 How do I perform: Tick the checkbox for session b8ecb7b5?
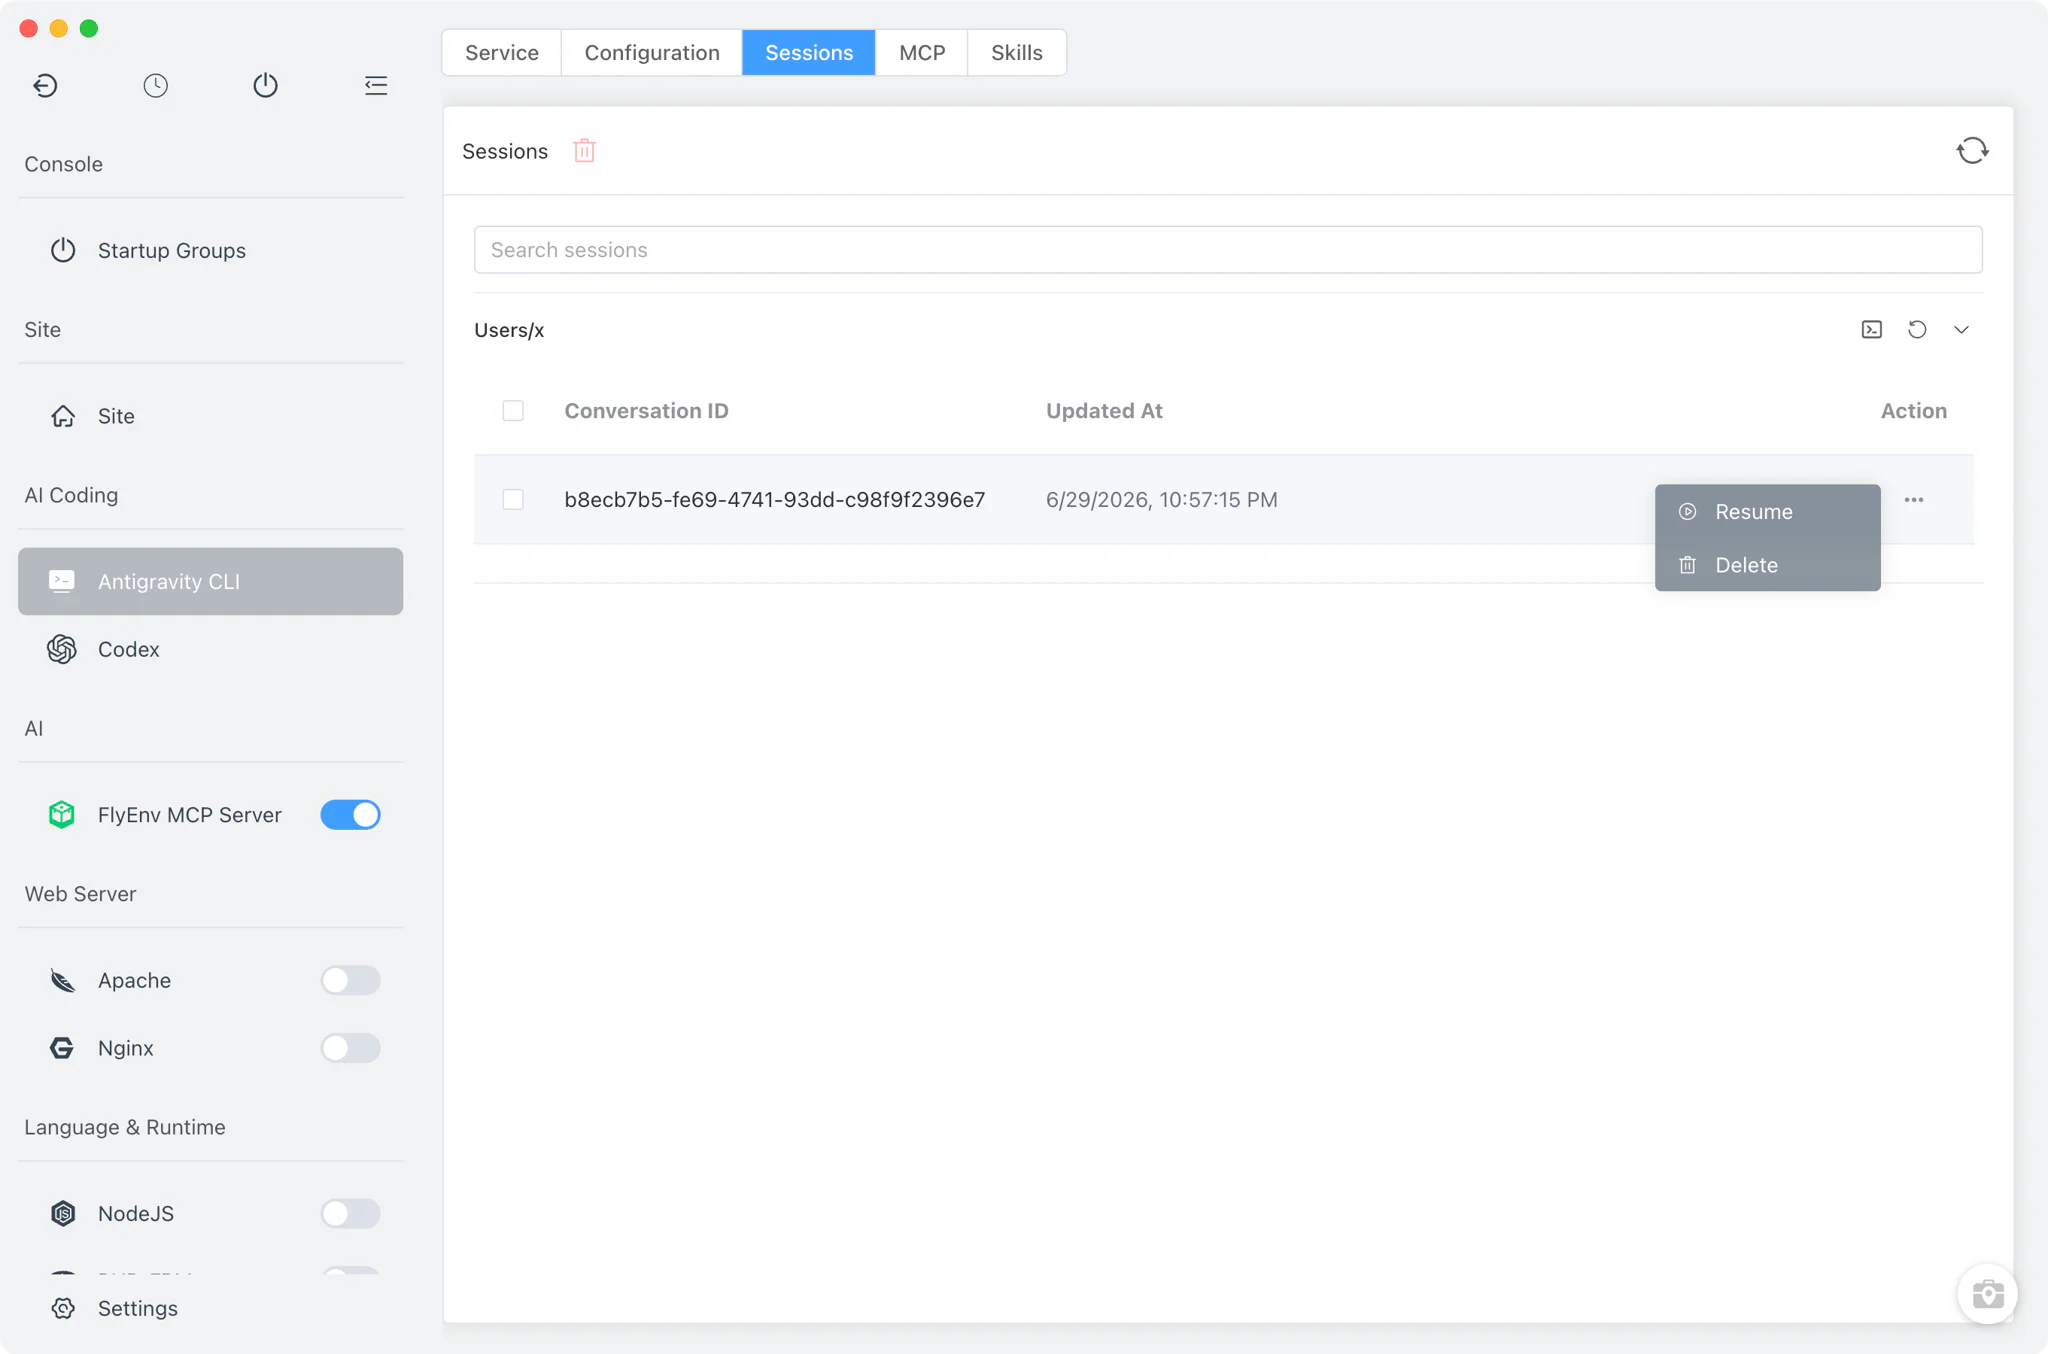[513, 500]
